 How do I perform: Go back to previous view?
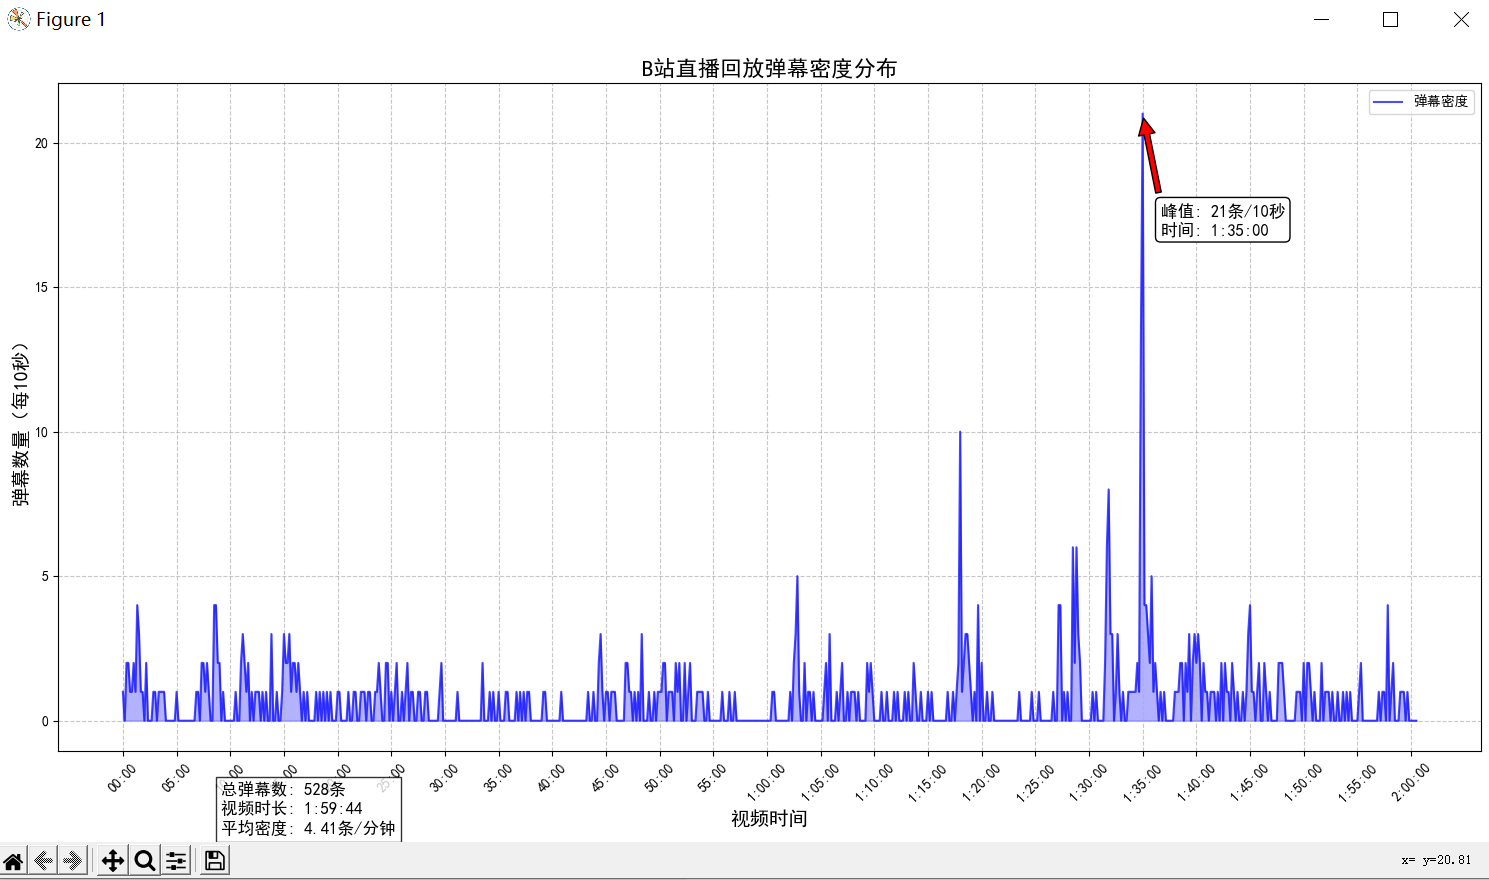pos(43,861)
